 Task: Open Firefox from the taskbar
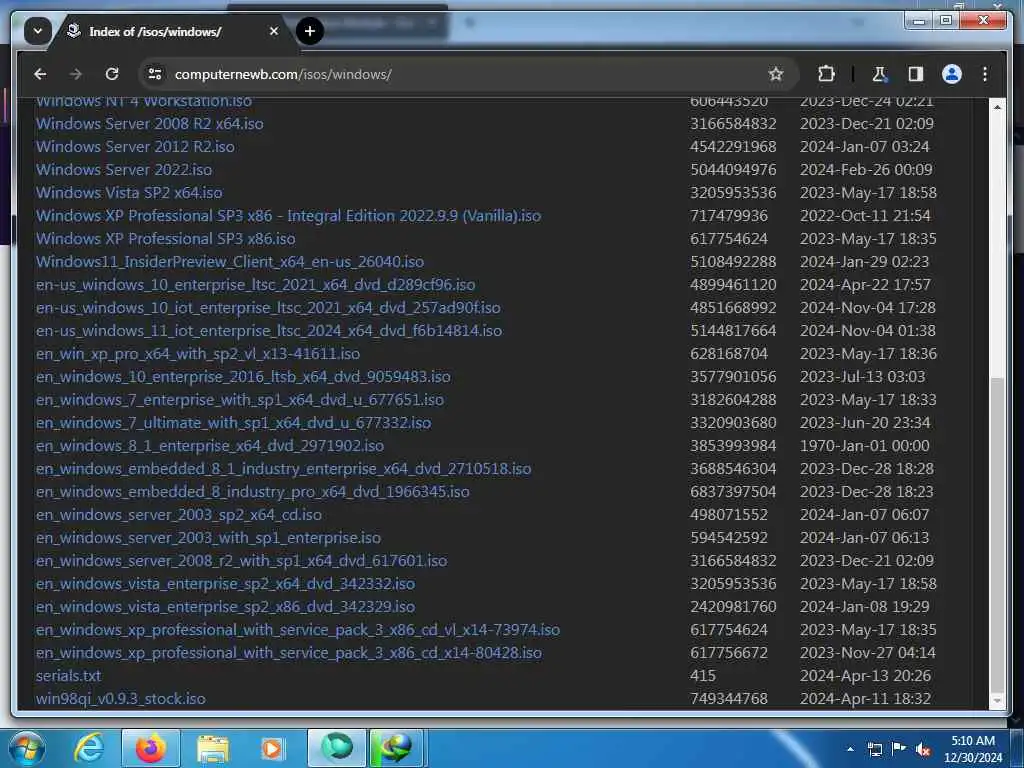coord(150,748)
